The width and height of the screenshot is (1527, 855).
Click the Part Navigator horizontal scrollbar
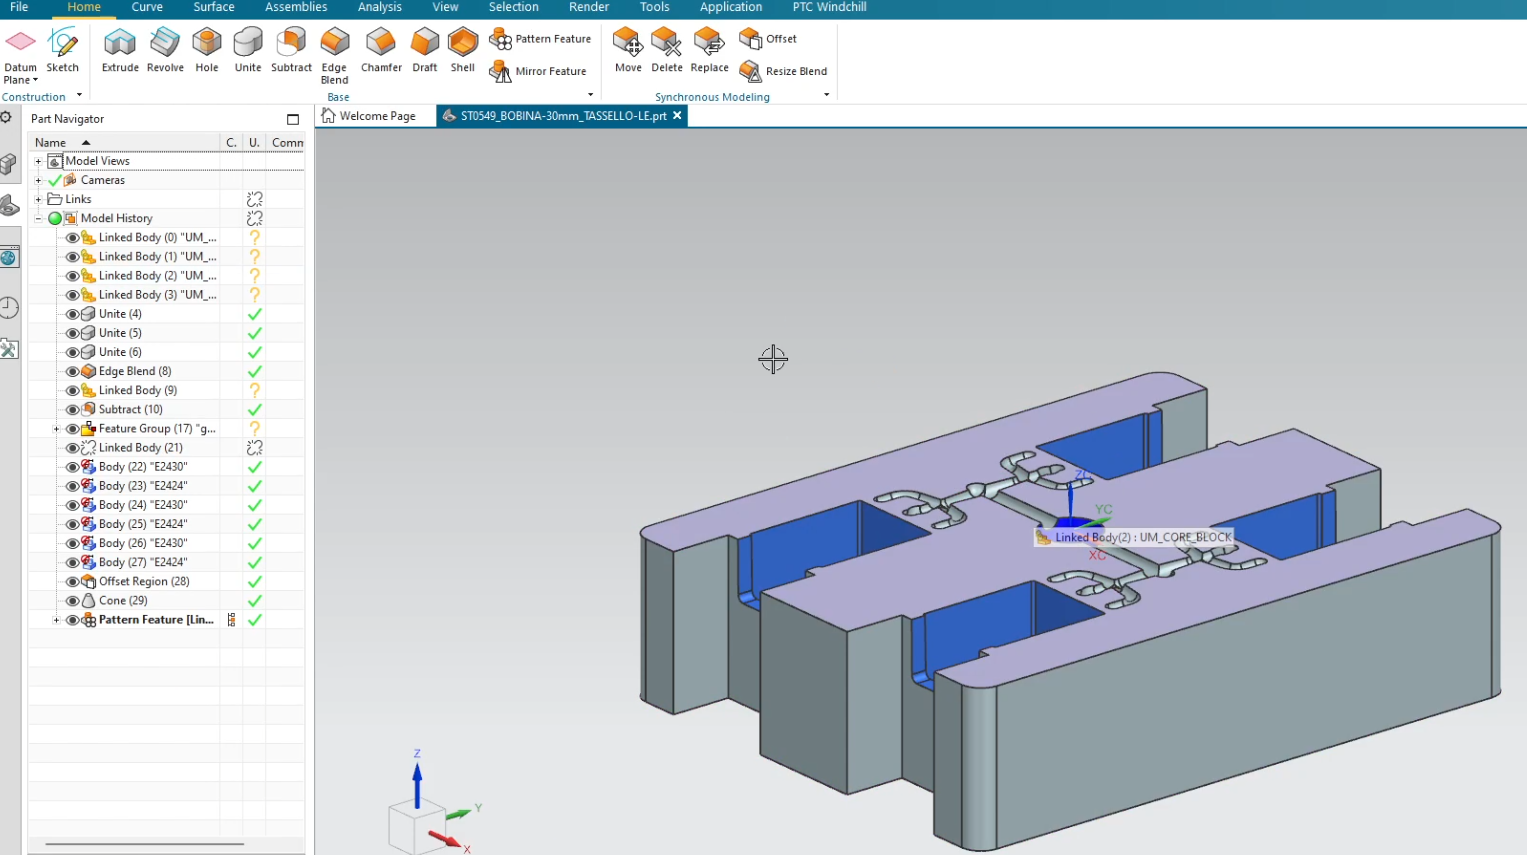[145, 846]
